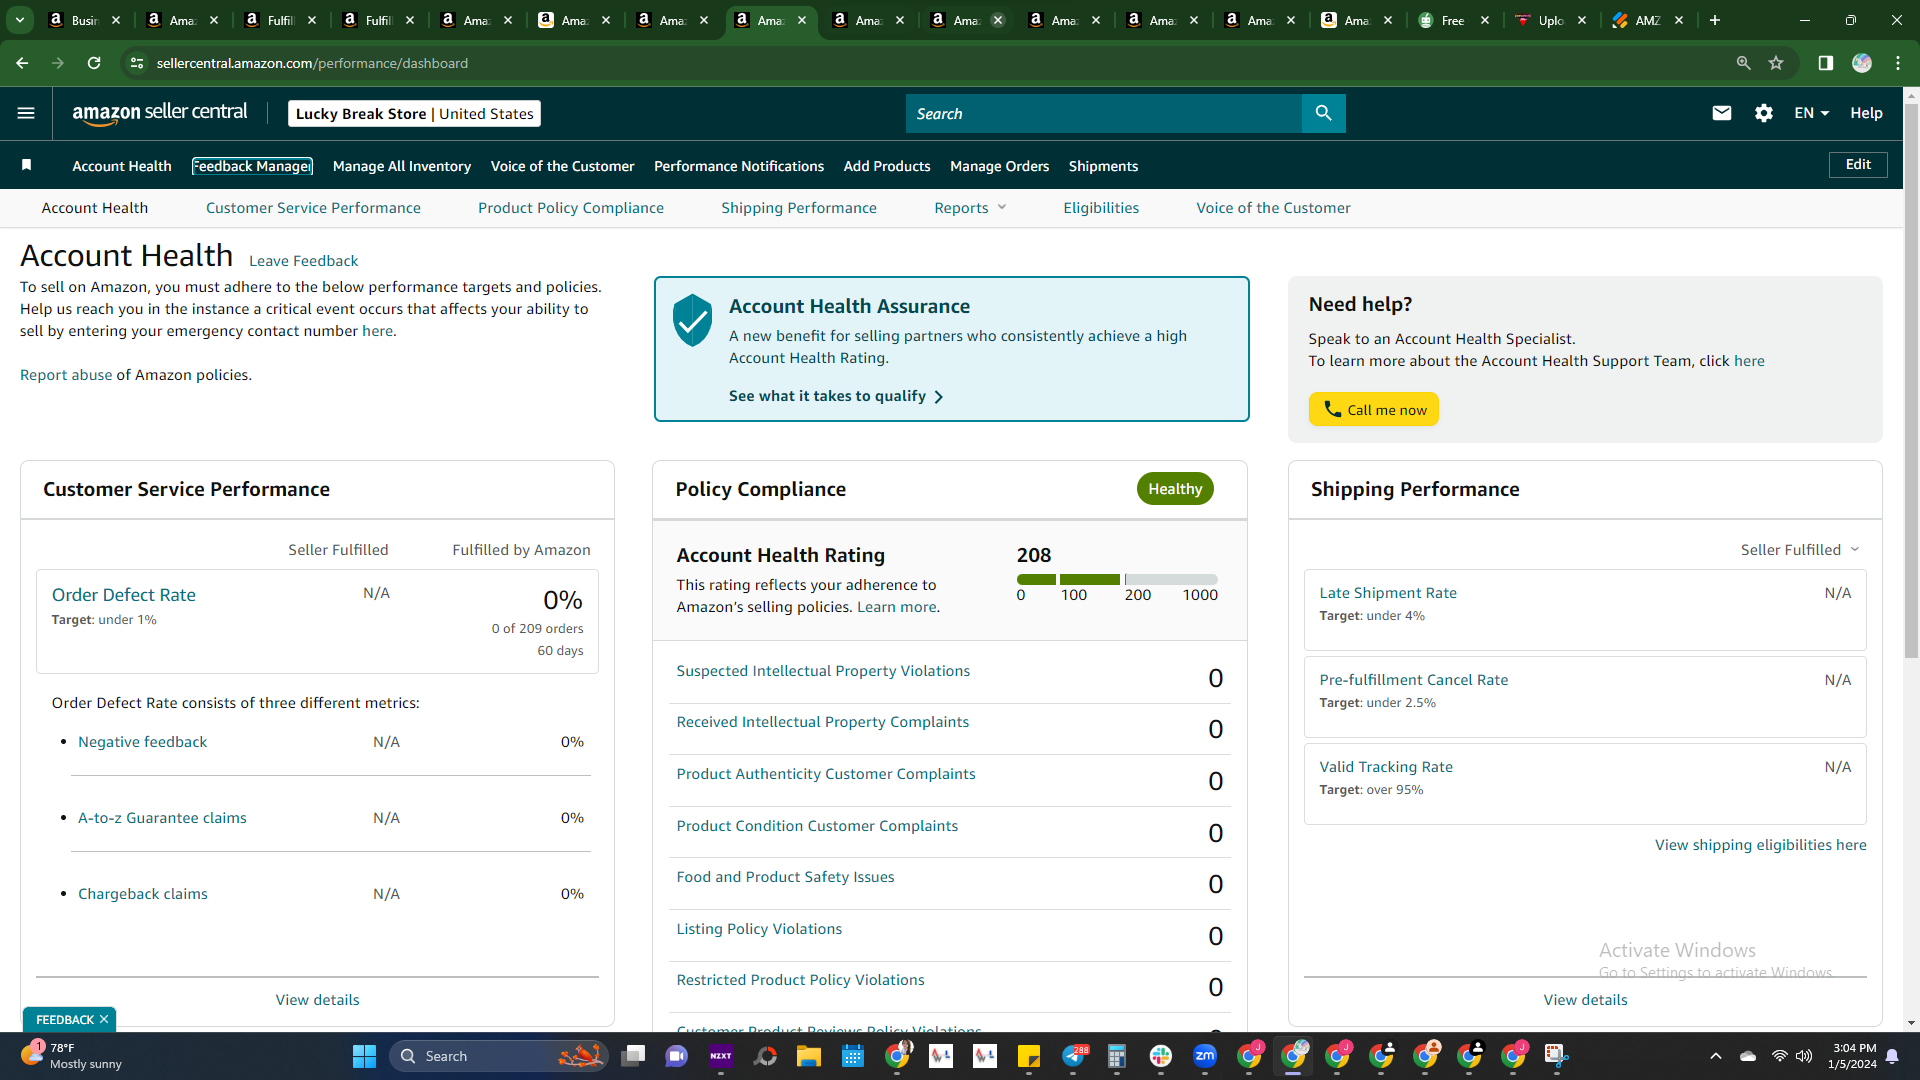Open the Calculator app in taskbar
This screenshot has height=1080, width=1920.
[1116, 1056]
